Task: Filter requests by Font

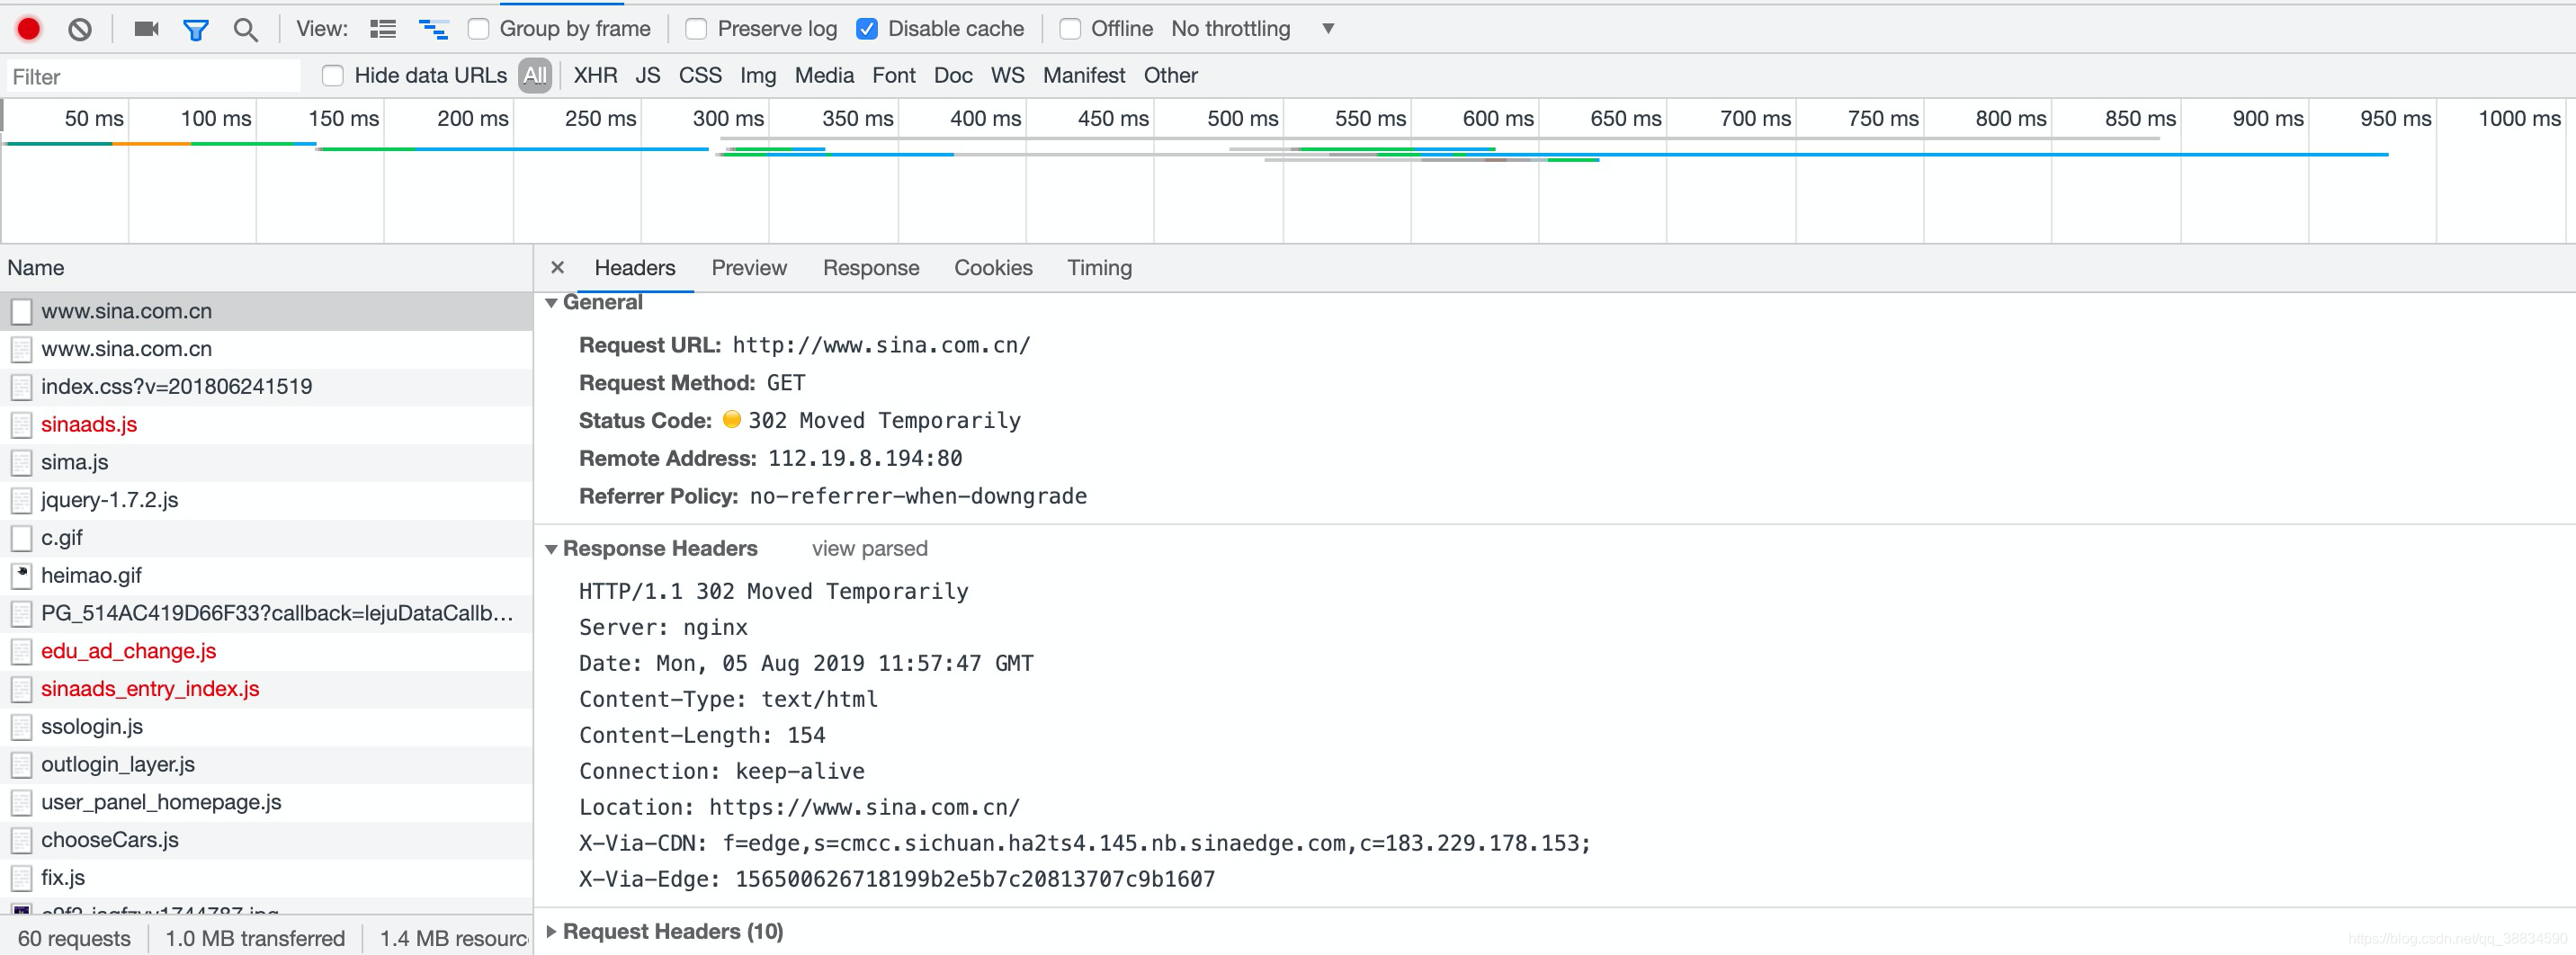Action: click(894, 76)
